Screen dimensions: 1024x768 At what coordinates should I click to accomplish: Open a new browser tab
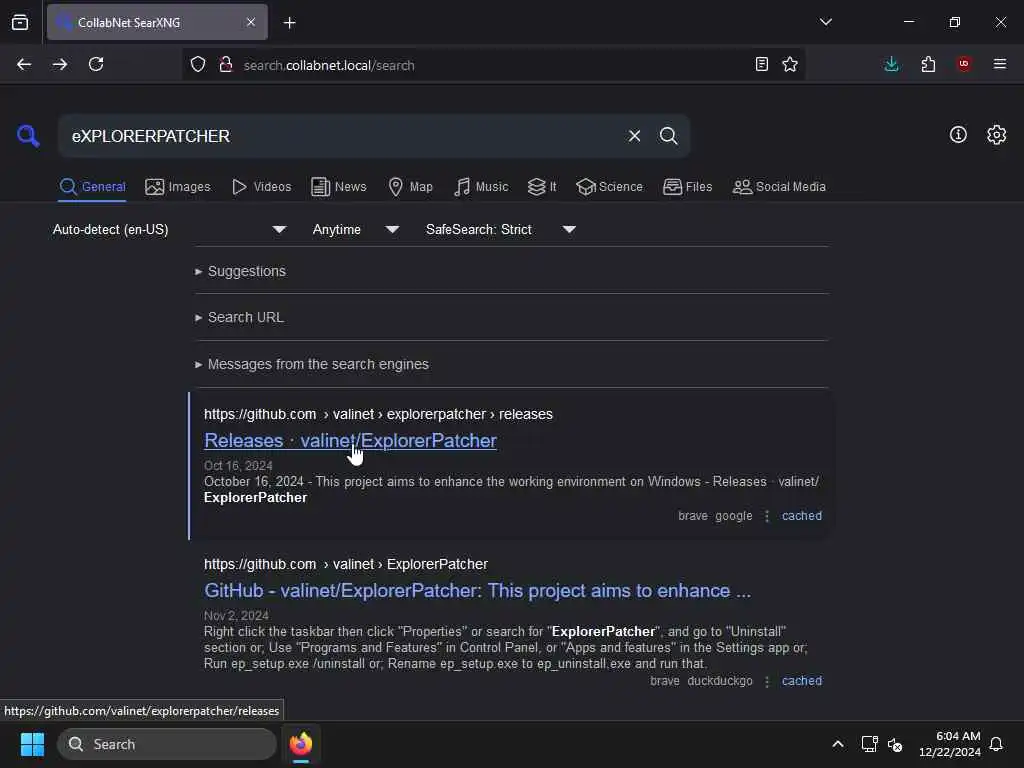tap(289, 23)
